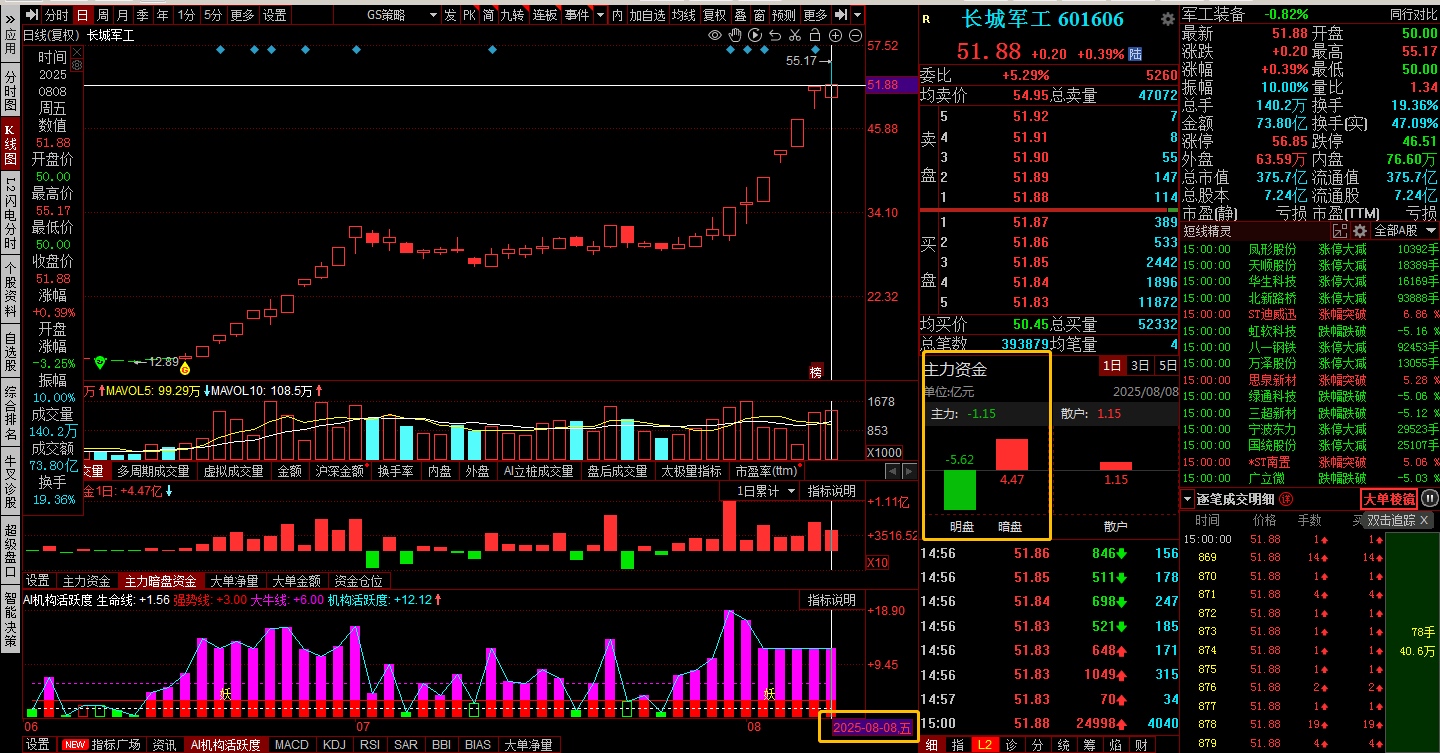Click the NEW 指标广场 badge button
Image resolution: width=1440 pixels, height=753 pixels.
pyautogui.click(x=101, y=745)
